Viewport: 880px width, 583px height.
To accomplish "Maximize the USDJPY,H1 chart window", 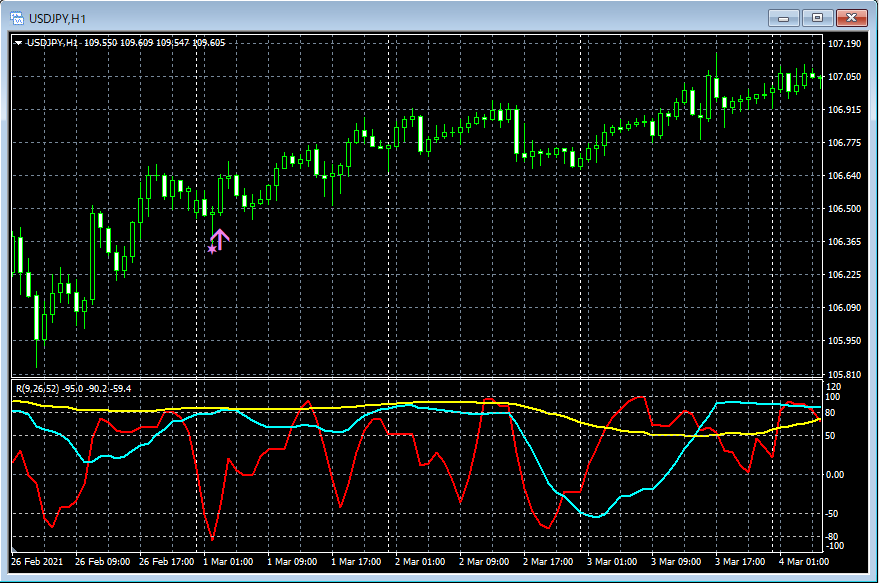I will 817,17.
